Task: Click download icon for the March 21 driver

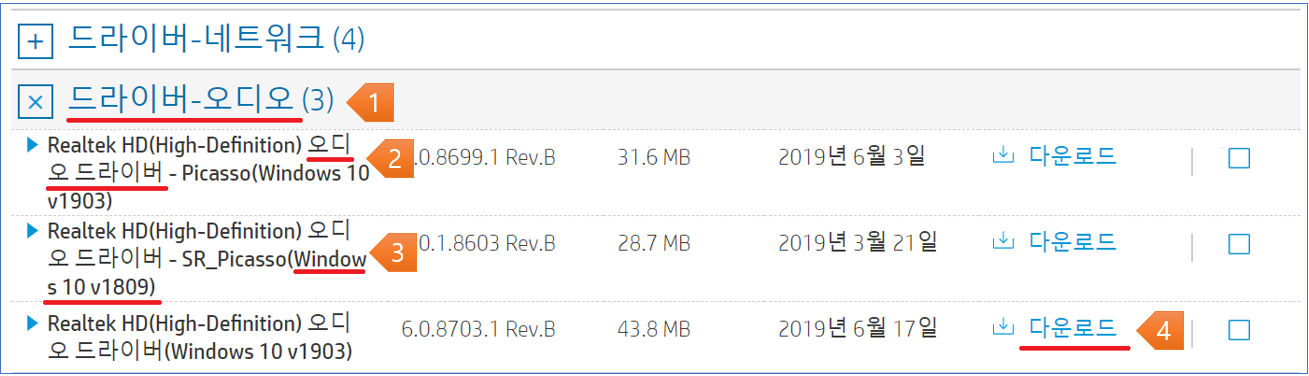Action: coord(1002,241)
